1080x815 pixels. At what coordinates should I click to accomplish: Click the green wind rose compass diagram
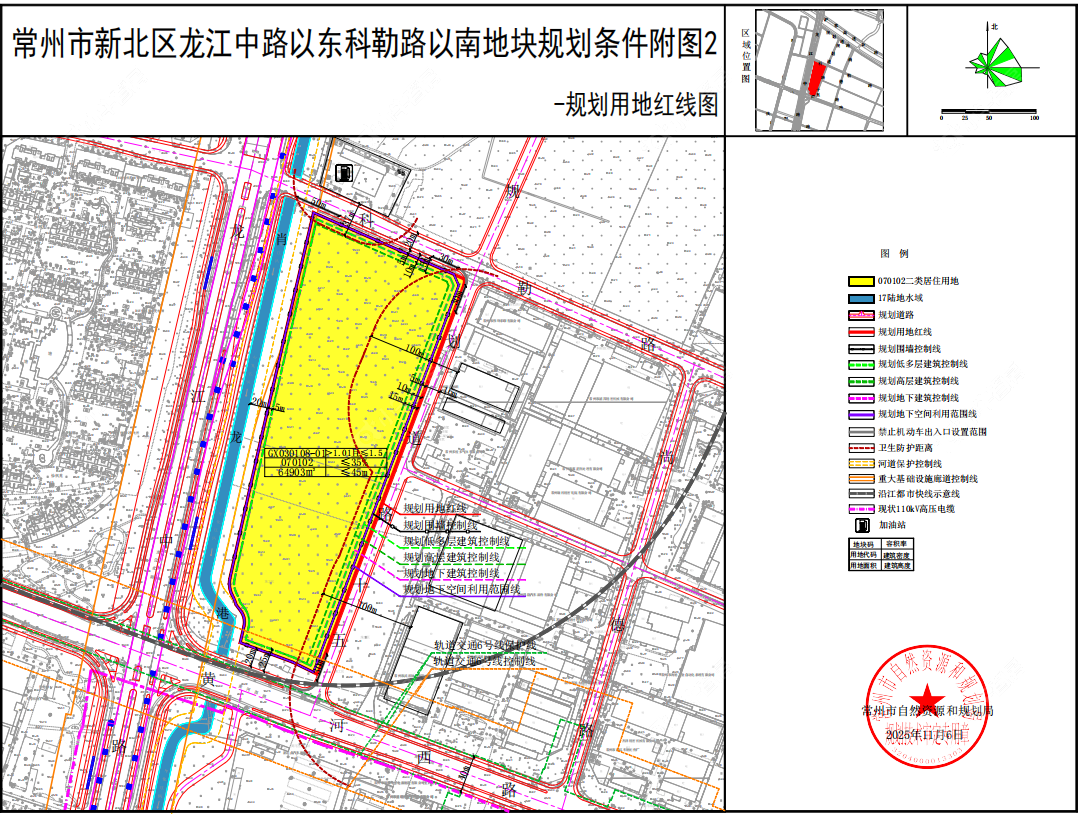click(x=994, y=62)
